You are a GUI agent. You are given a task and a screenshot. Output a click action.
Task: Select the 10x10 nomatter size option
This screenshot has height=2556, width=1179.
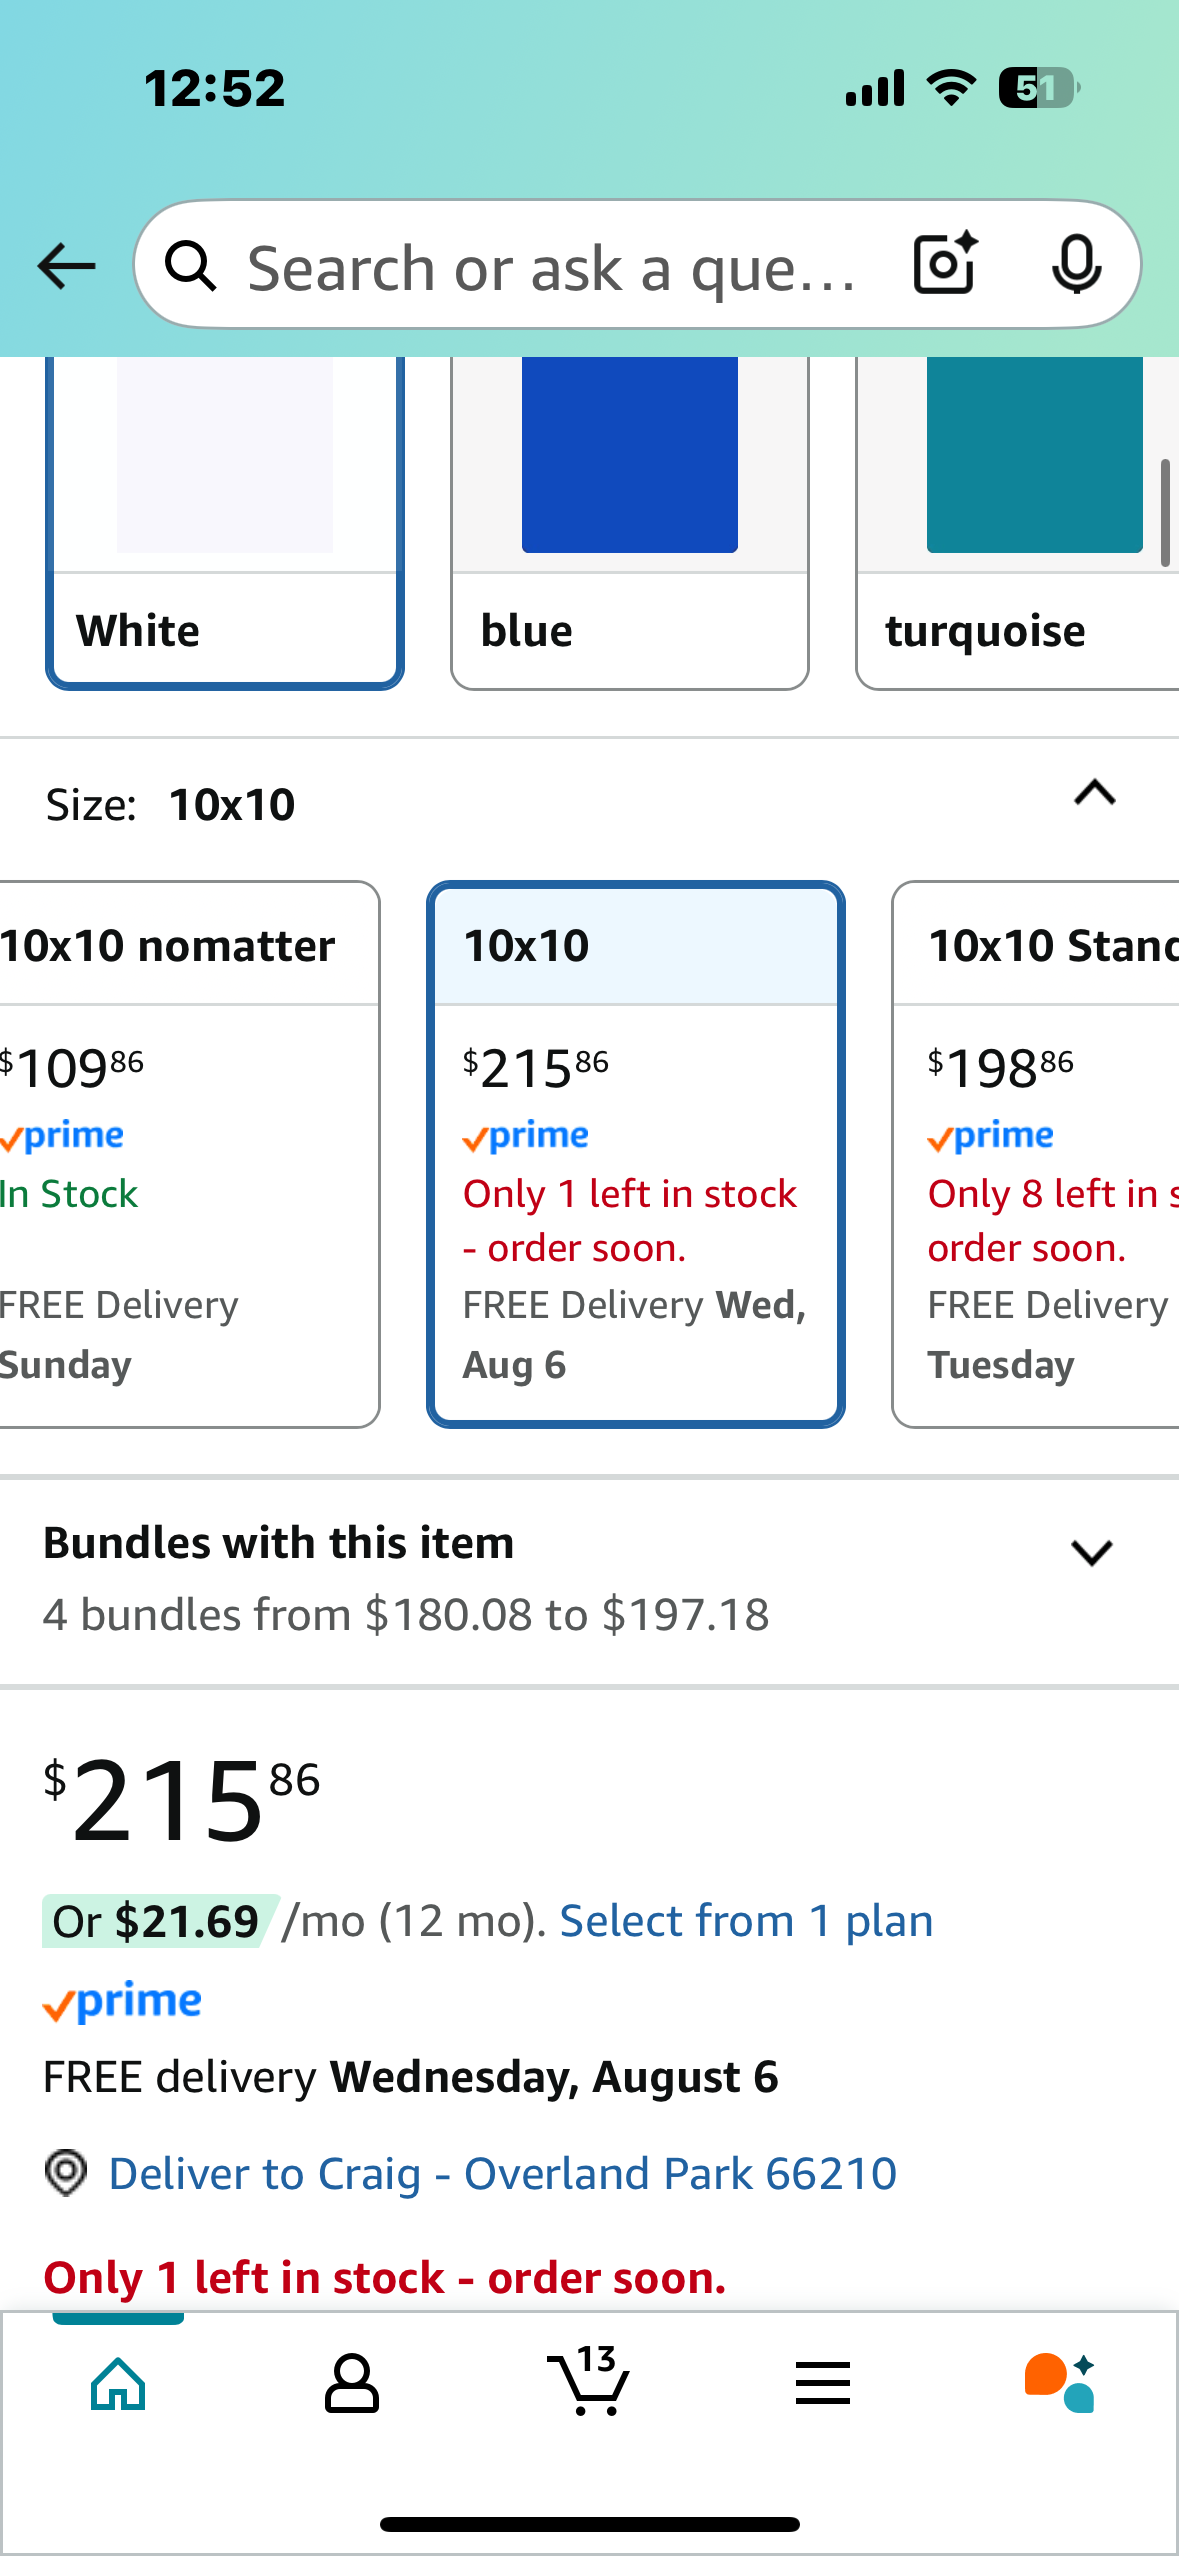tap(189, 1154)
